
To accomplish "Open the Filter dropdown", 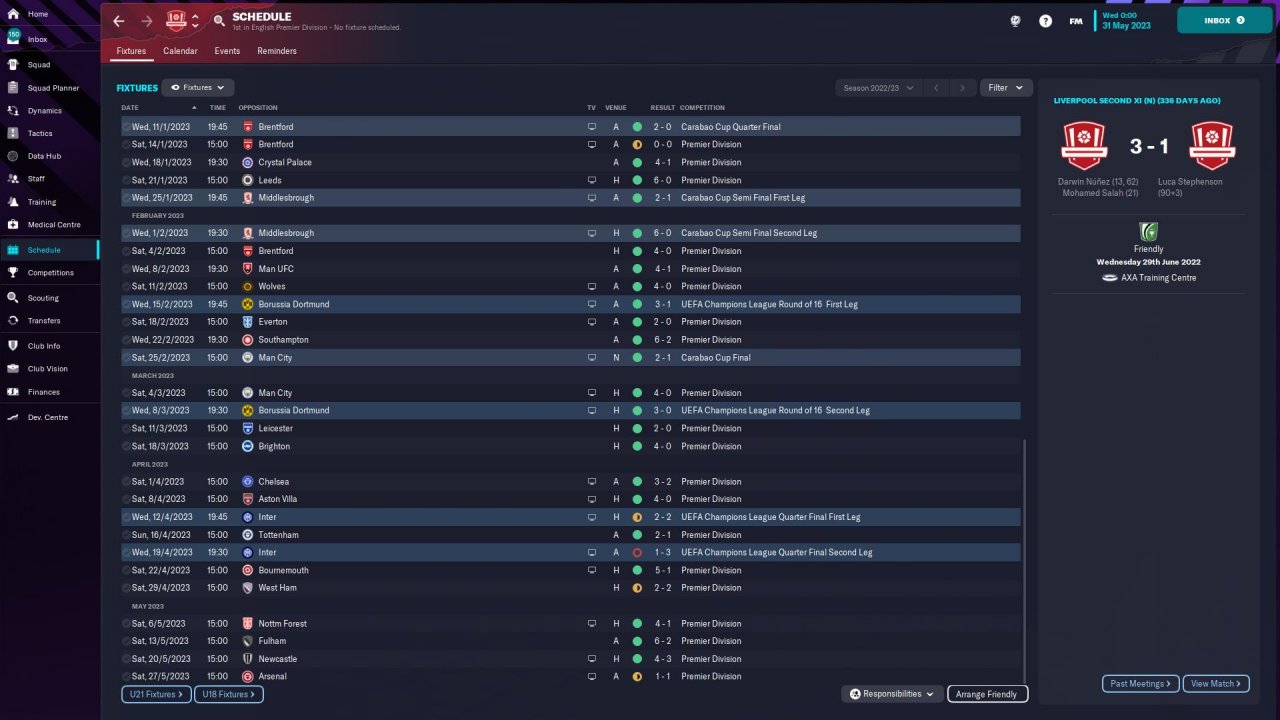I will (x=1006, y=88).
